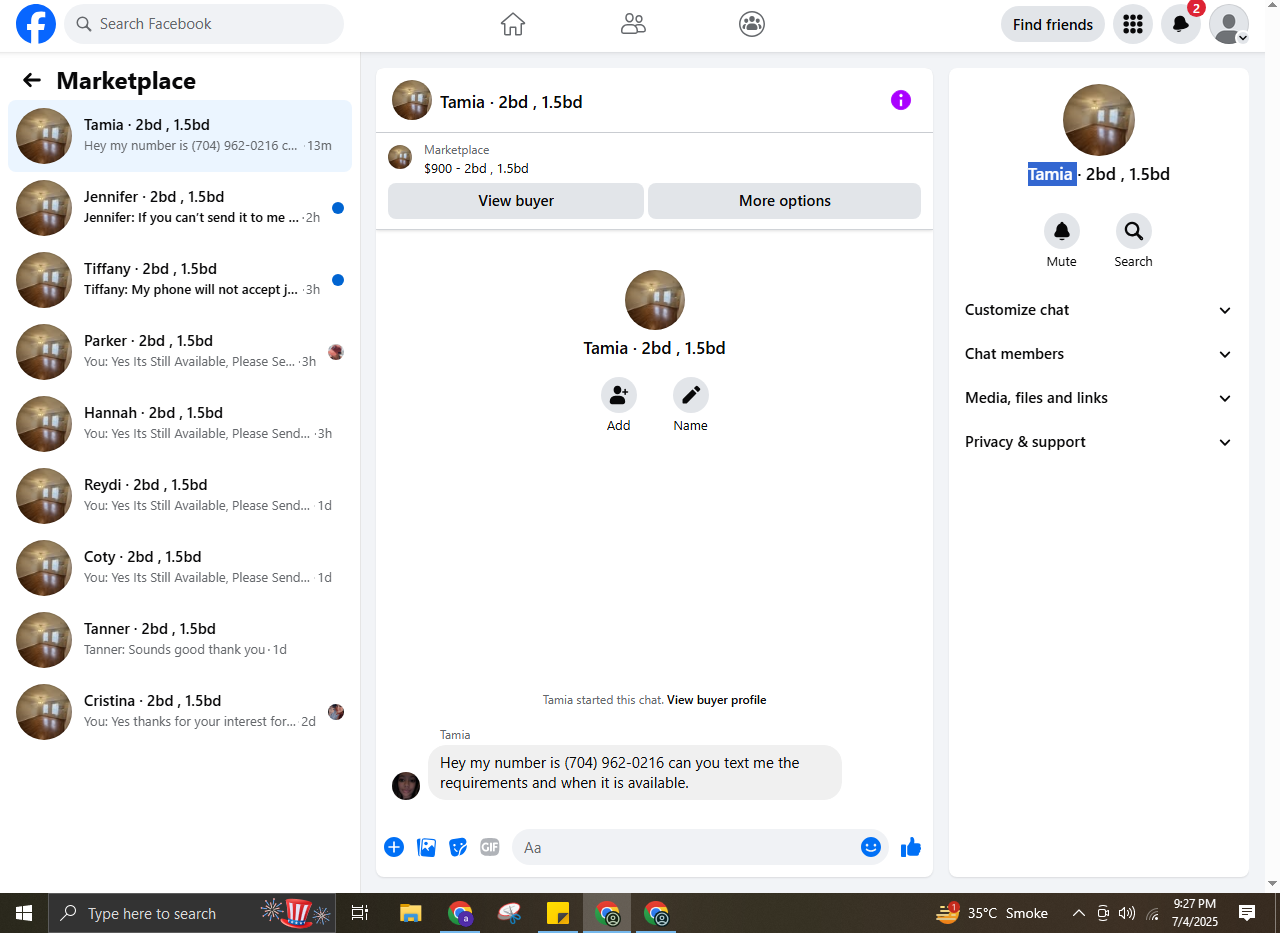Open Coty conversation in the list
Image resolution: width=1280 pixels, height=933 pixels.
(180, 568)
